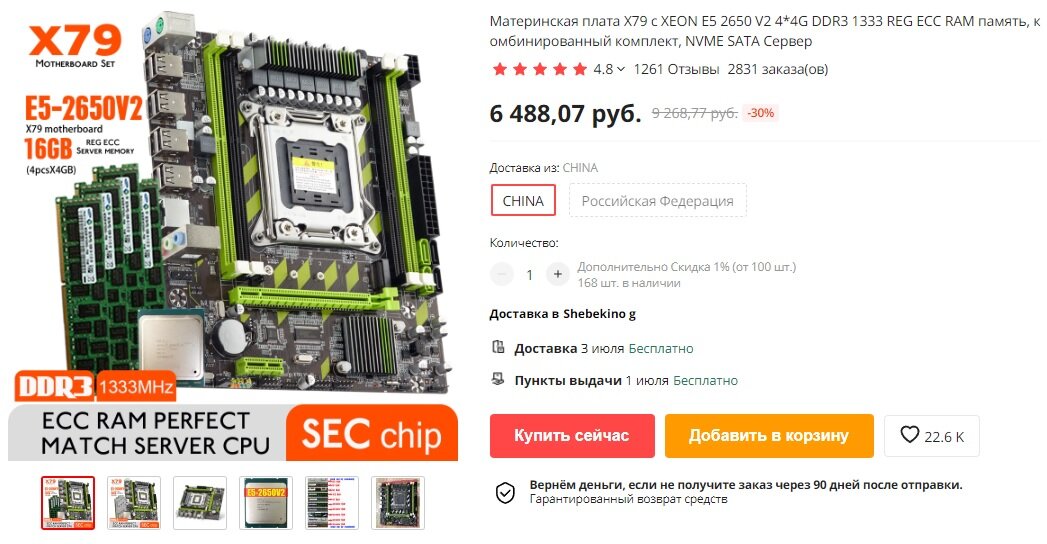Image resolution: width=1047 pixels, height=544 pixels.
Task: Open the 1261 Отзывы reviews link
Action: click(676, 69)
